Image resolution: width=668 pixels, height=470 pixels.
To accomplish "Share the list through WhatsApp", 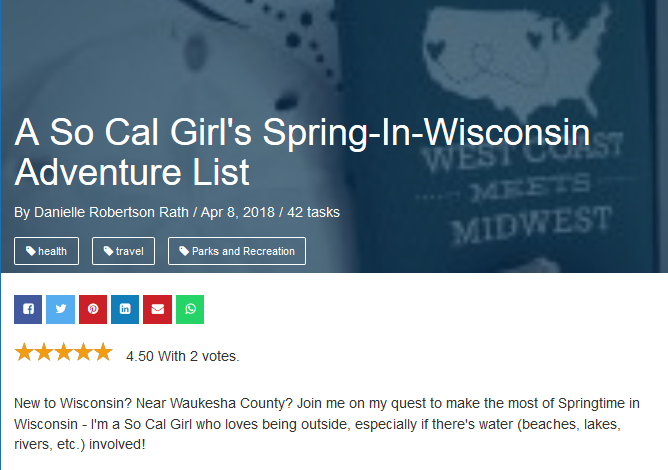I will point(190,309).
